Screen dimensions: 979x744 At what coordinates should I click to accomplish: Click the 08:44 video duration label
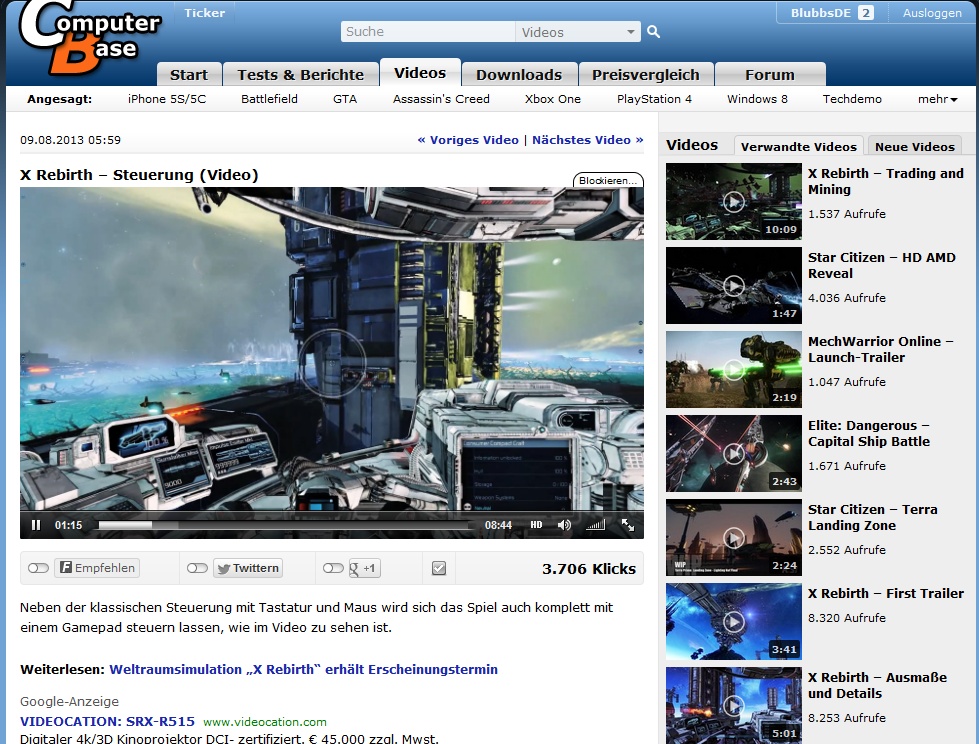[x=498, y=525]
